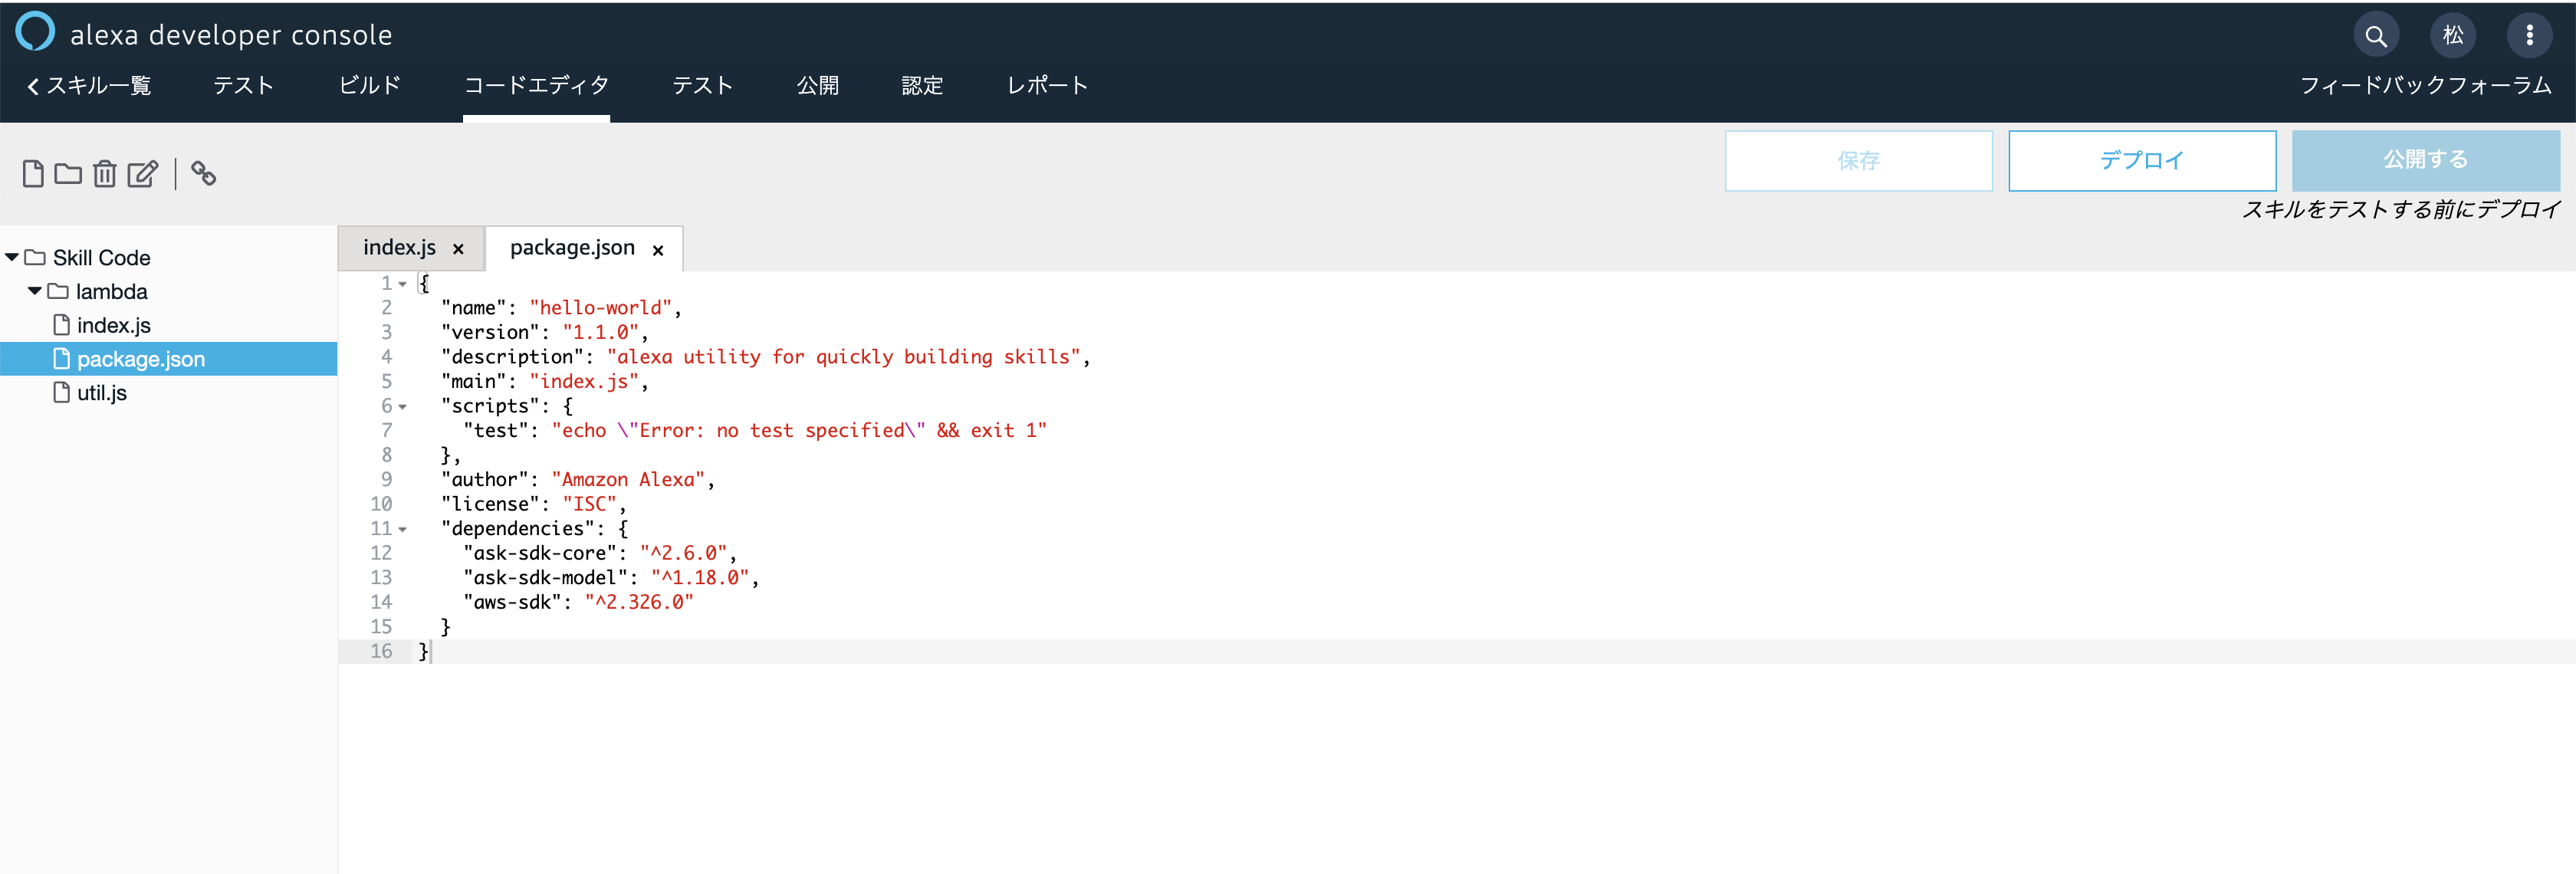Viewport: 2576px width, 874px height.
Task: Open the レポート tab
Action: (x=1047, y=86)
